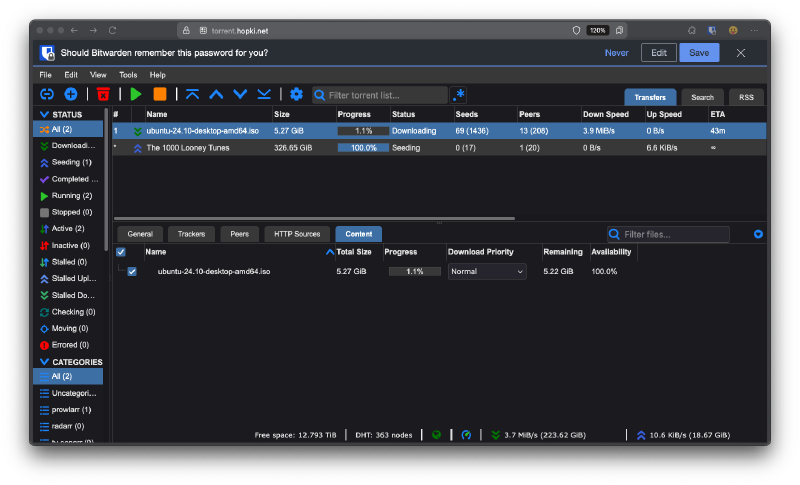This screenshot has width=800, height=485.
Task: Click the add torrent link icon
Action: tap(46, 94)
